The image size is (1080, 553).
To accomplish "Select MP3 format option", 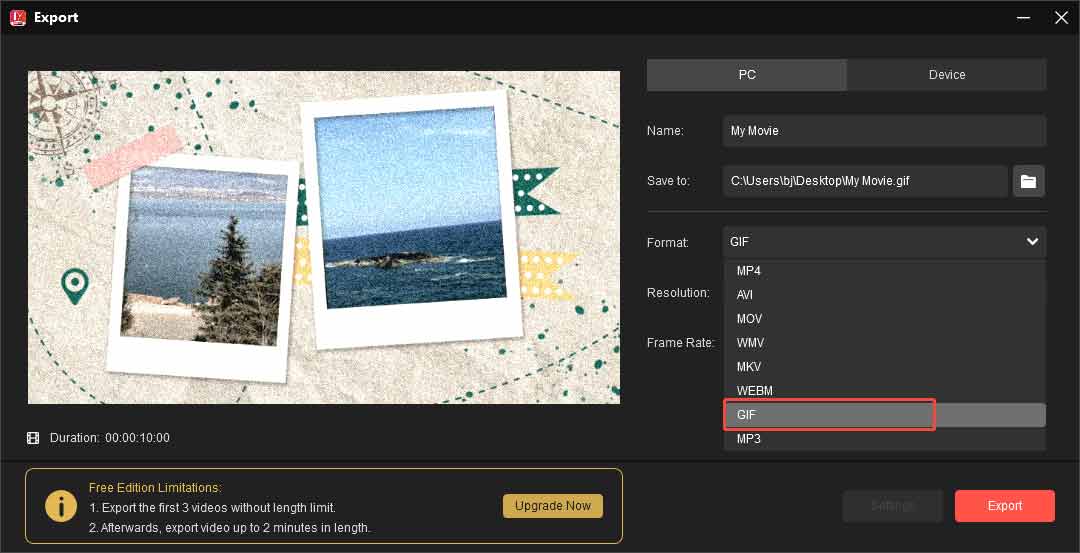I will [x=884, y=439].
